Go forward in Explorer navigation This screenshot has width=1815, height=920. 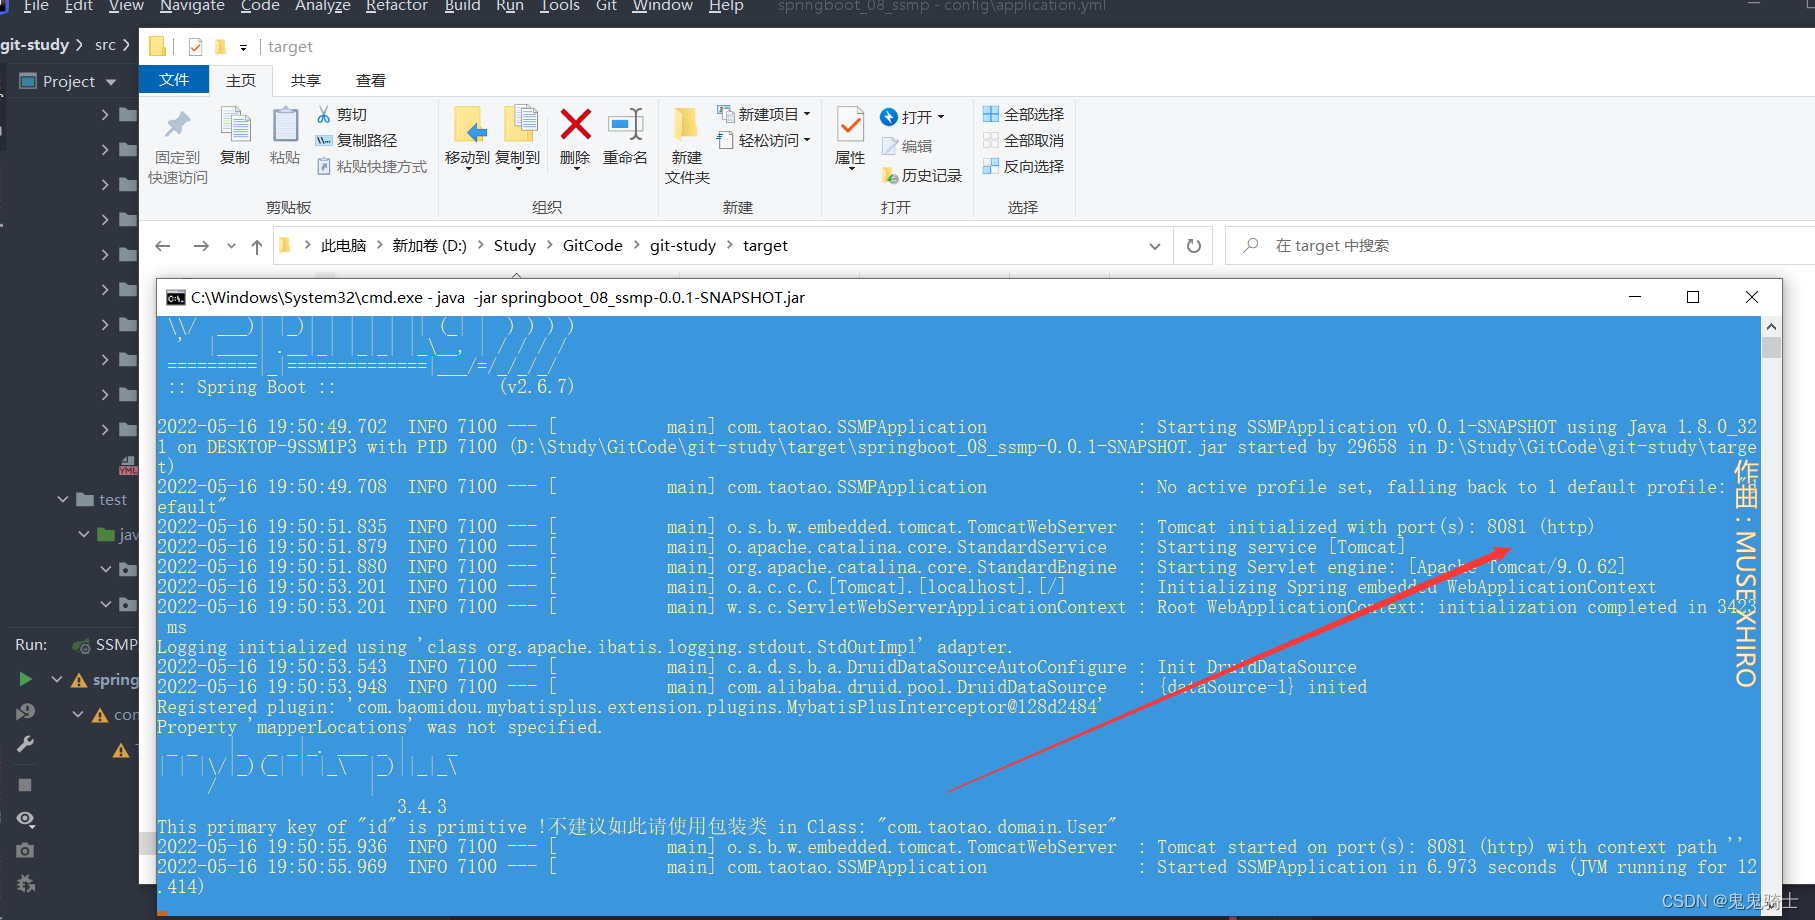pos(201,246)
